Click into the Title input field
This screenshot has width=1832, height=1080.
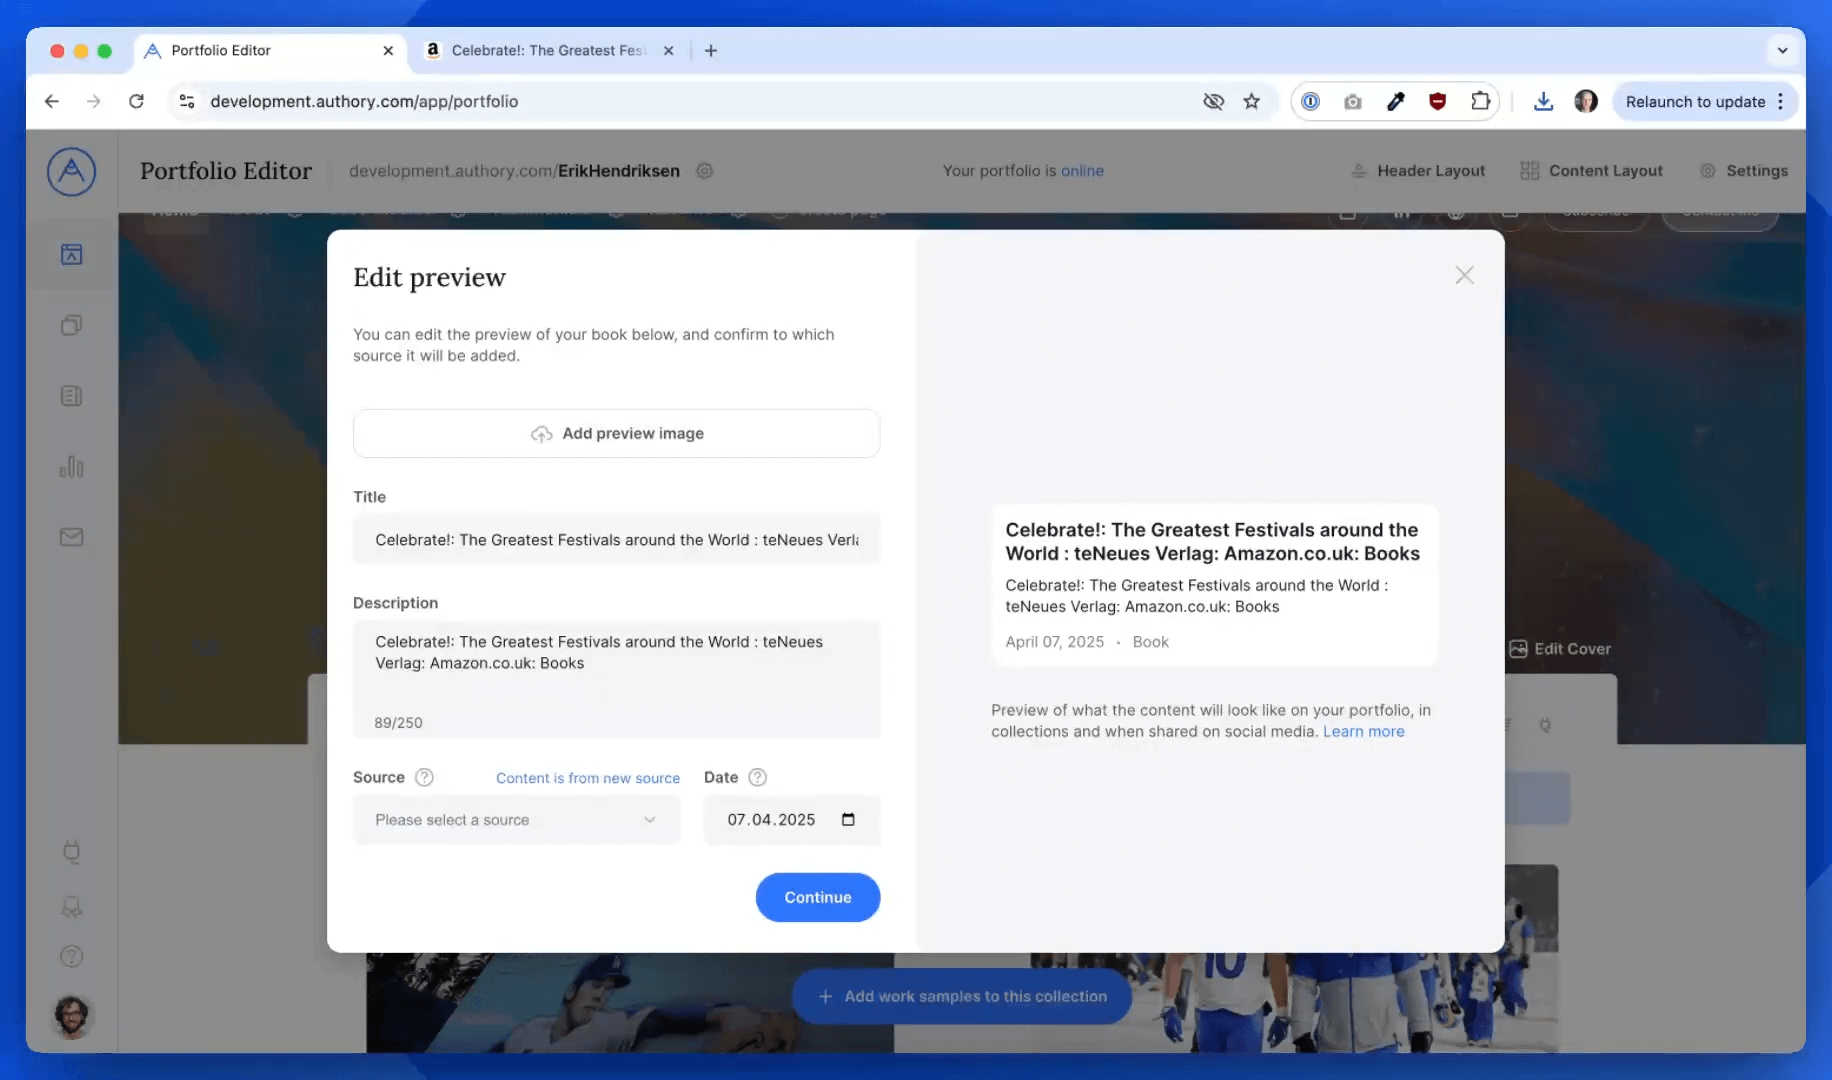(616, 540)
